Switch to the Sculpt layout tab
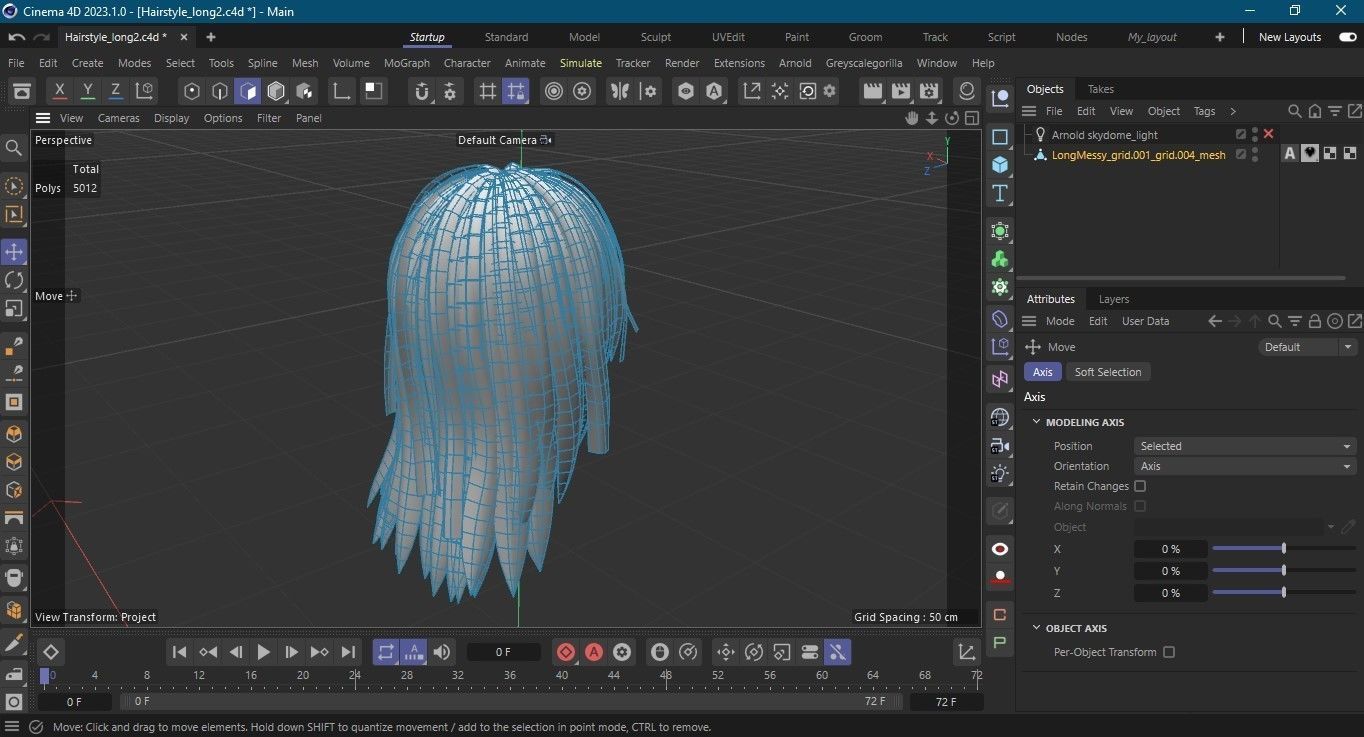The width and height of the screenshot is (1364, 737). click(x=656, y=37)
